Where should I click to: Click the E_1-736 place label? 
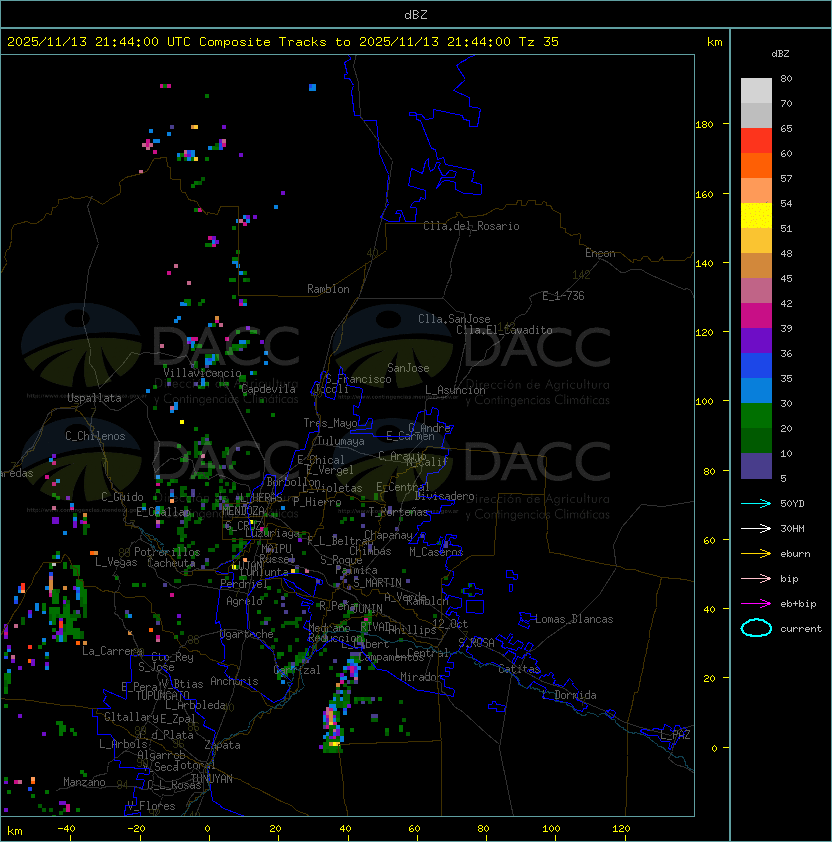coord(563,296)
